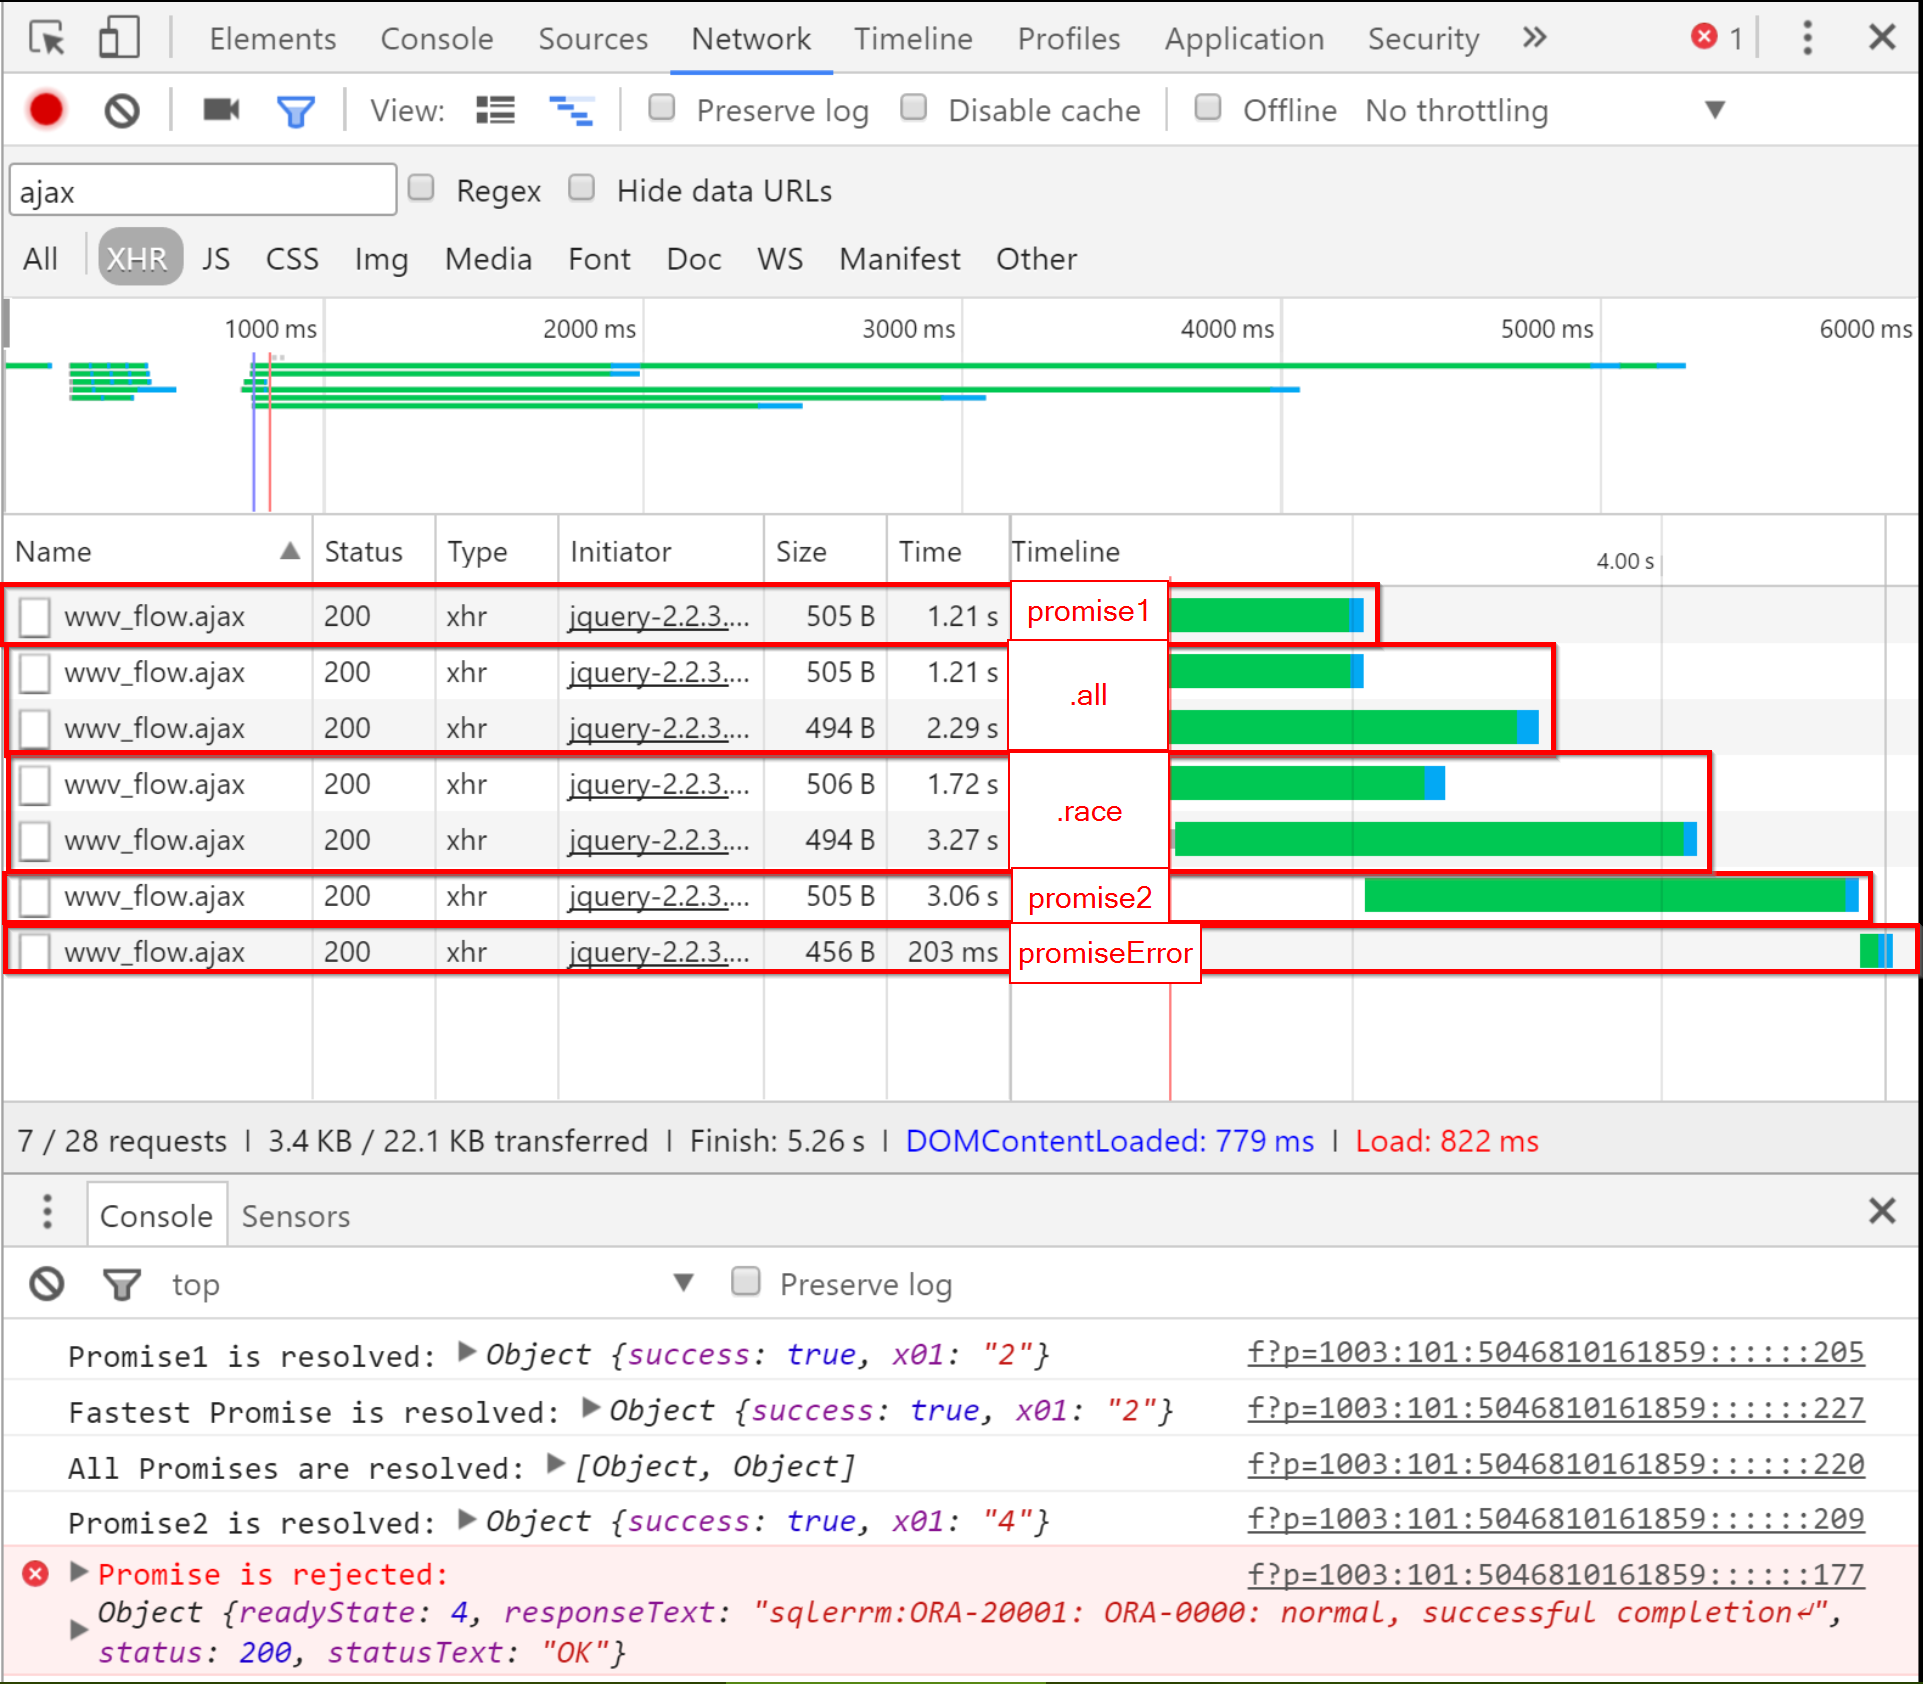Viewport: 1923px width, 1684px height.
Task: Check the Disable cache checkbox
Action: (x=913, y=108)
